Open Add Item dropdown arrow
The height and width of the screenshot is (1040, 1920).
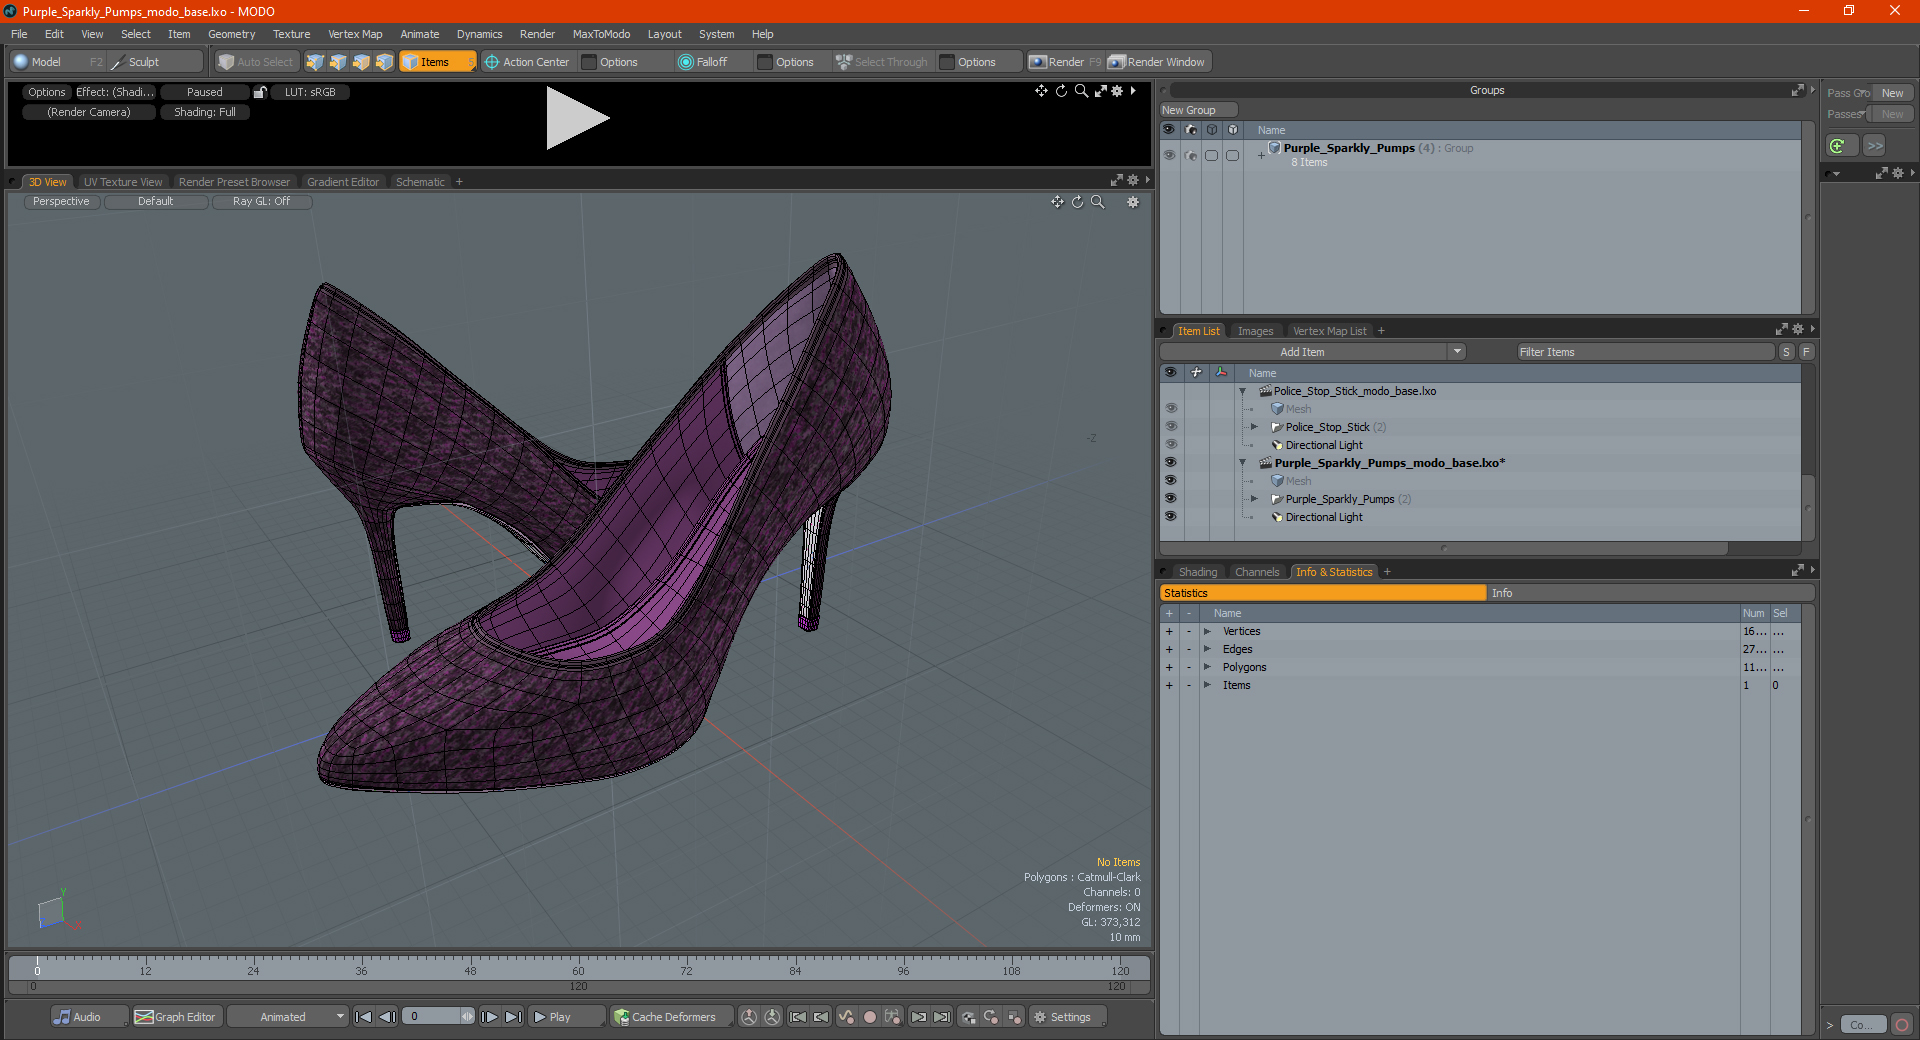point(1457,352)
